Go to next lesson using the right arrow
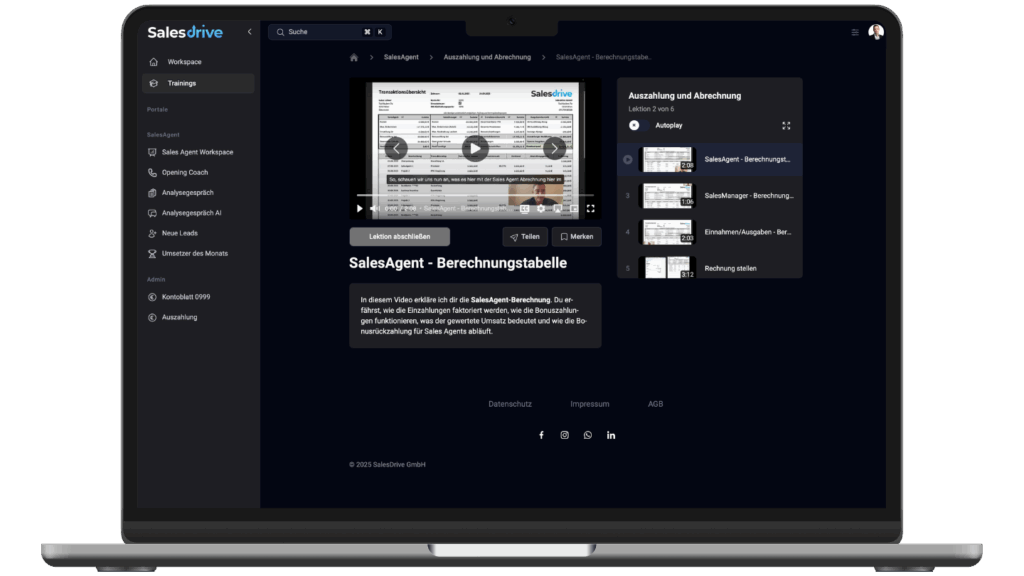The width and height of the screenshot is (1024, 576). tap(554, 149)
